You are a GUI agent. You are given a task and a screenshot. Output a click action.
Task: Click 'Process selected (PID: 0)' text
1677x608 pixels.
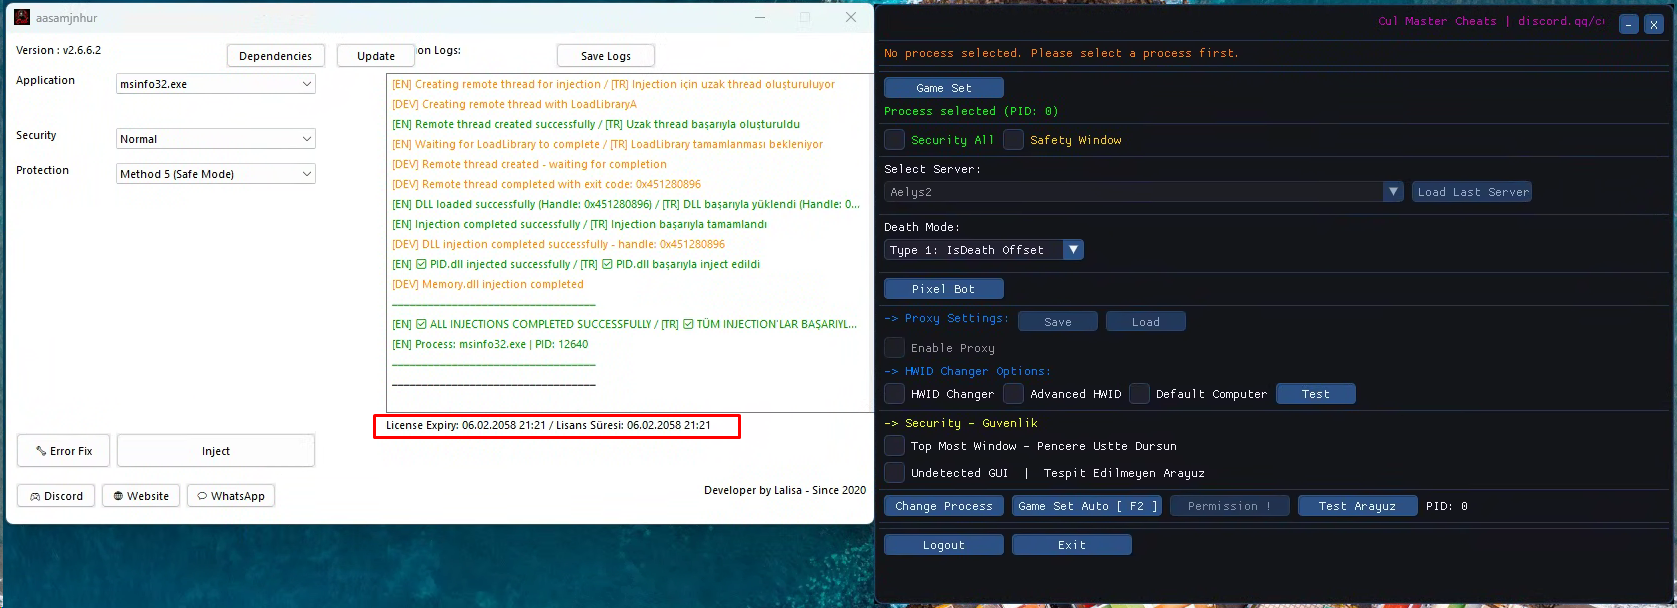[x=971, y=111]
